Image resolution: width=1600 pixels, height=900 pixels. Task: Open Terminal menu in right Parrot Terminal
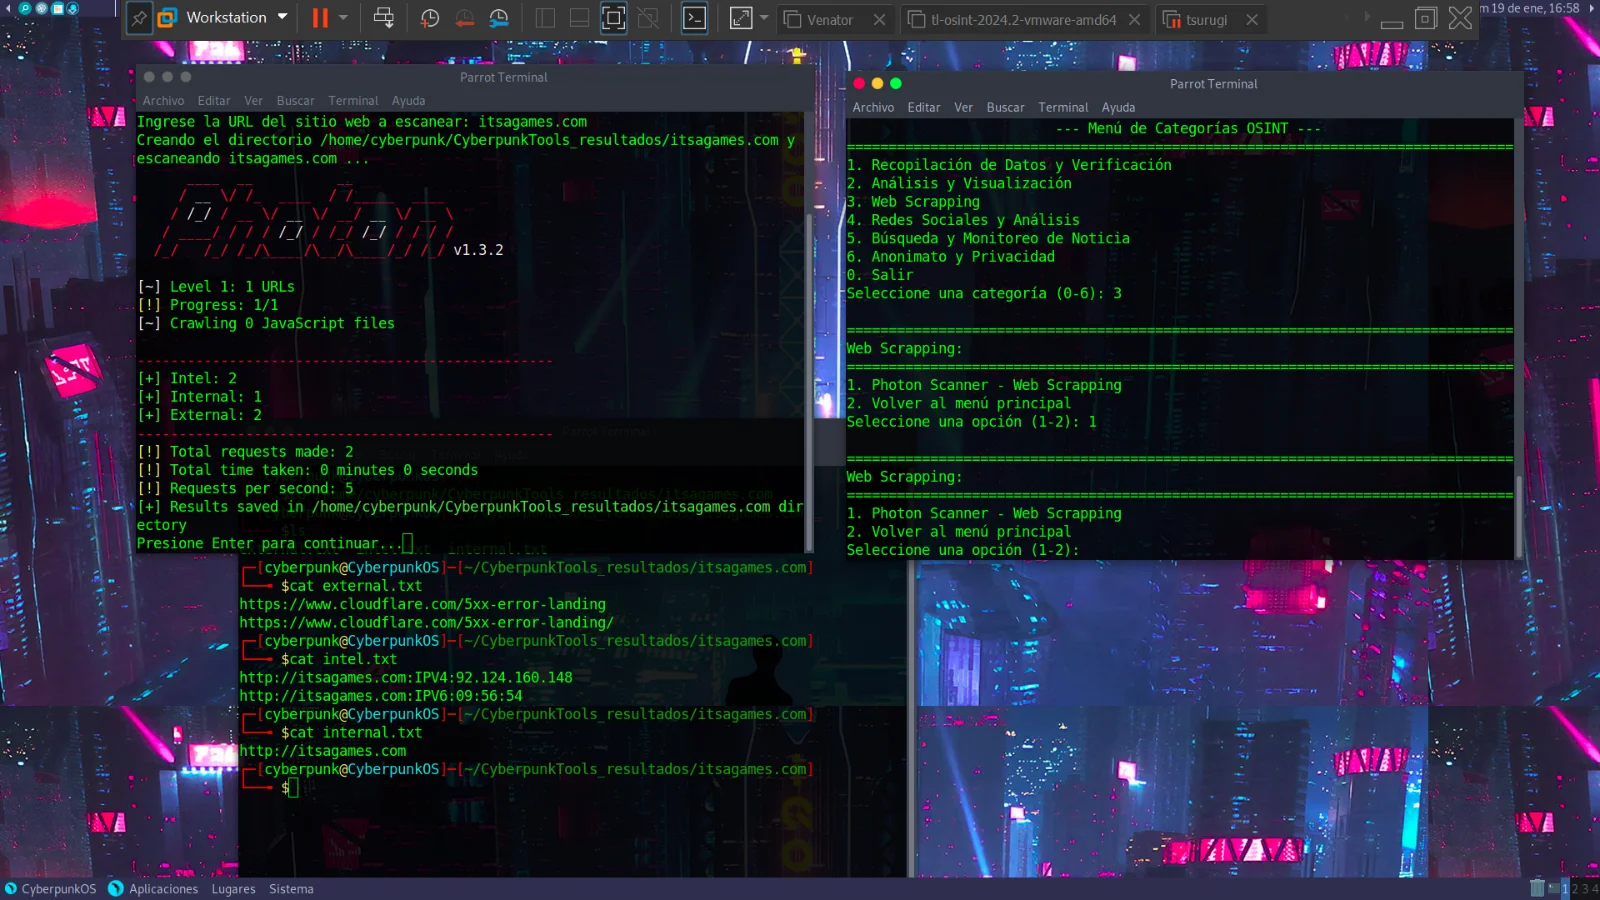[1063, 107]
